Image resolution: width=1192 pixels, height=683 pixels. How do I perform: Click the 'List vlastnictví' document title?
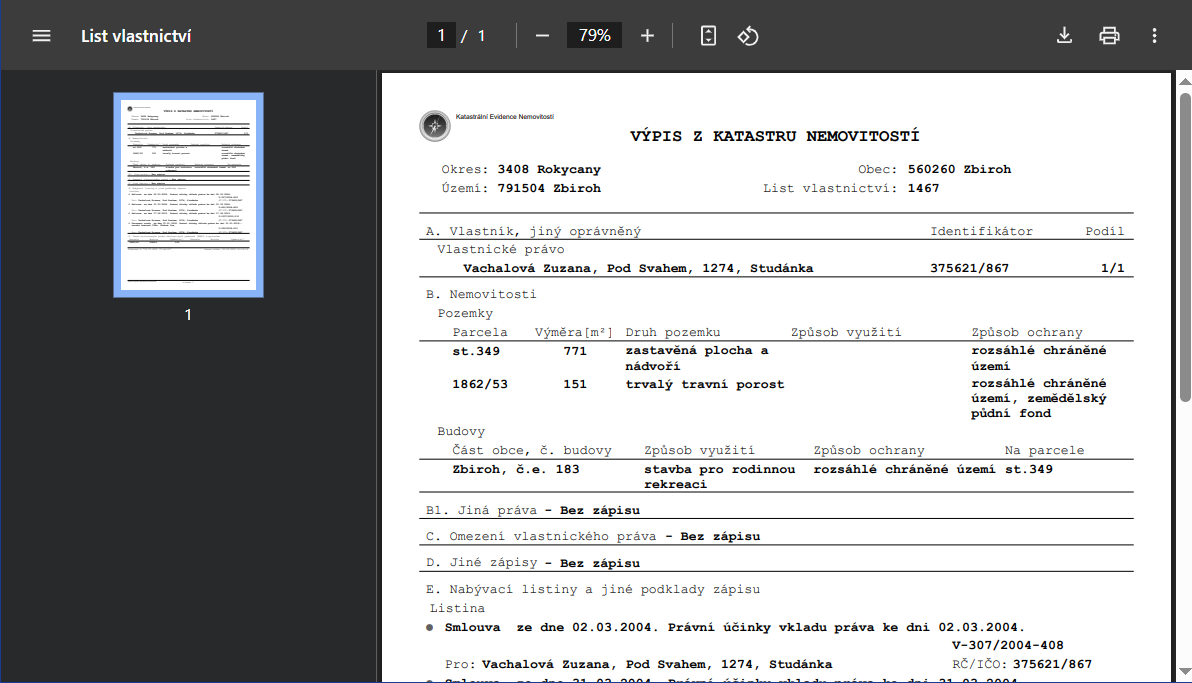click(x=136, y=36)
